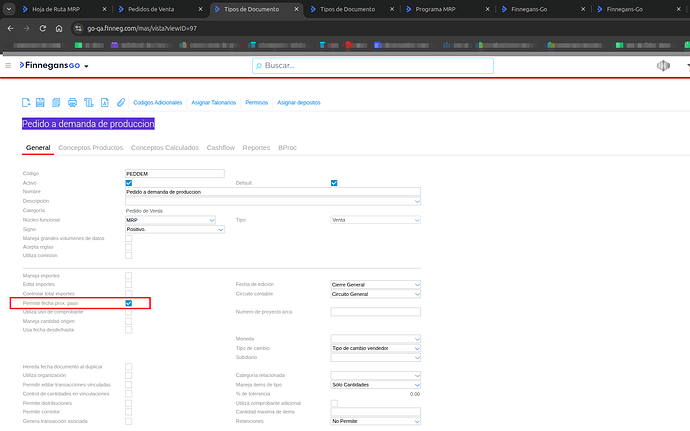
Task: Click Codigos Adicionales link
Action: 158,103
